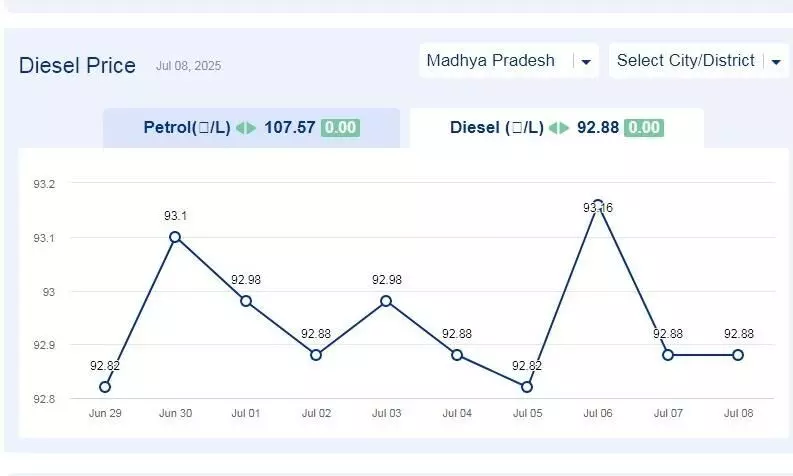The width and height of the screenshot is (793, 476).
Task: Click the green arrows icon in Diesel tab
Action: tap(559, 128)
